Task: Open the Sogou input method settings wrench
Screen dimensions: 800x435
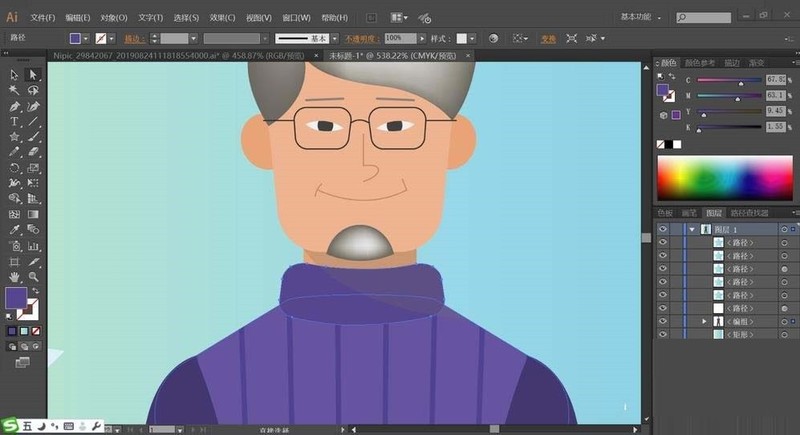Action: point(96,426)
